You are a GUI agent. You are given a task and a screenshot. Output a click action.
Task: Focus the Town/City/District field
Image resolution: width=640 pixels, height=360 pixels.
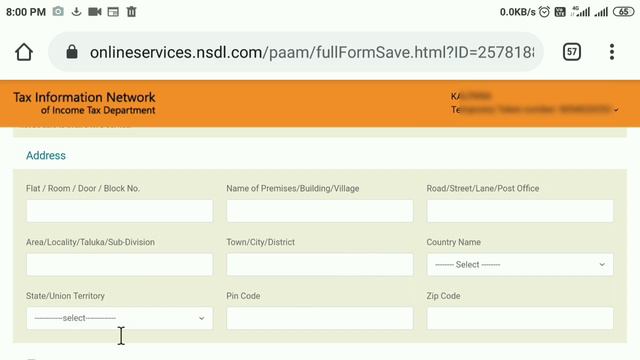tap(320, 264)
